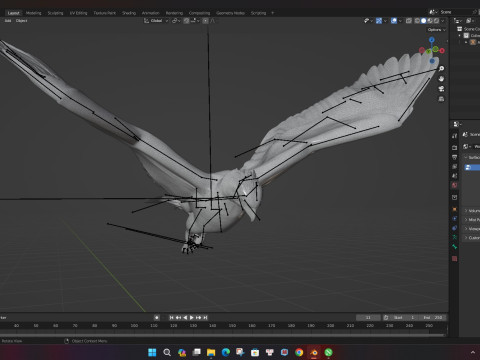Toggle snapping magnet in viewport header
The width and height of the screenshot is (480, 360).
coord(186,21)
